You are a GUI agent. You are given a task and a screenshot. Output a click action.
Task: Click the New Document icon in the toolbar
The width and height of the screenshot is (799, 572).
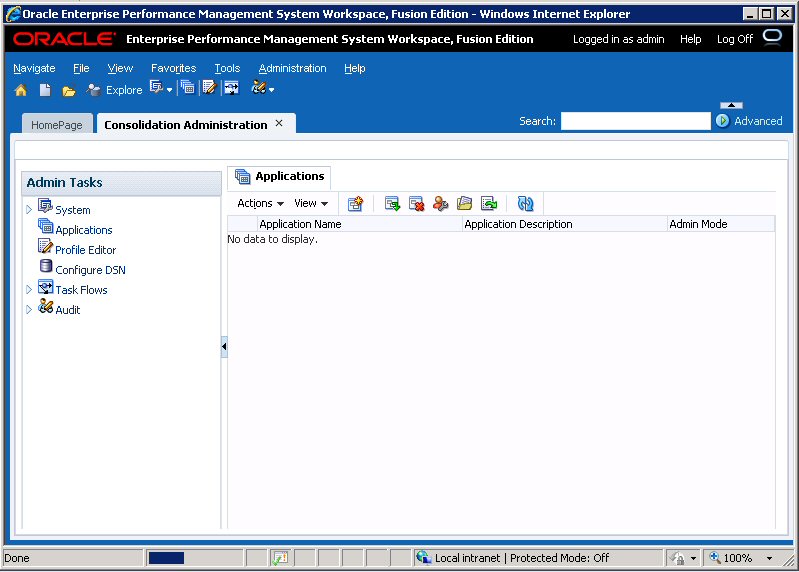tap(45, 90)
